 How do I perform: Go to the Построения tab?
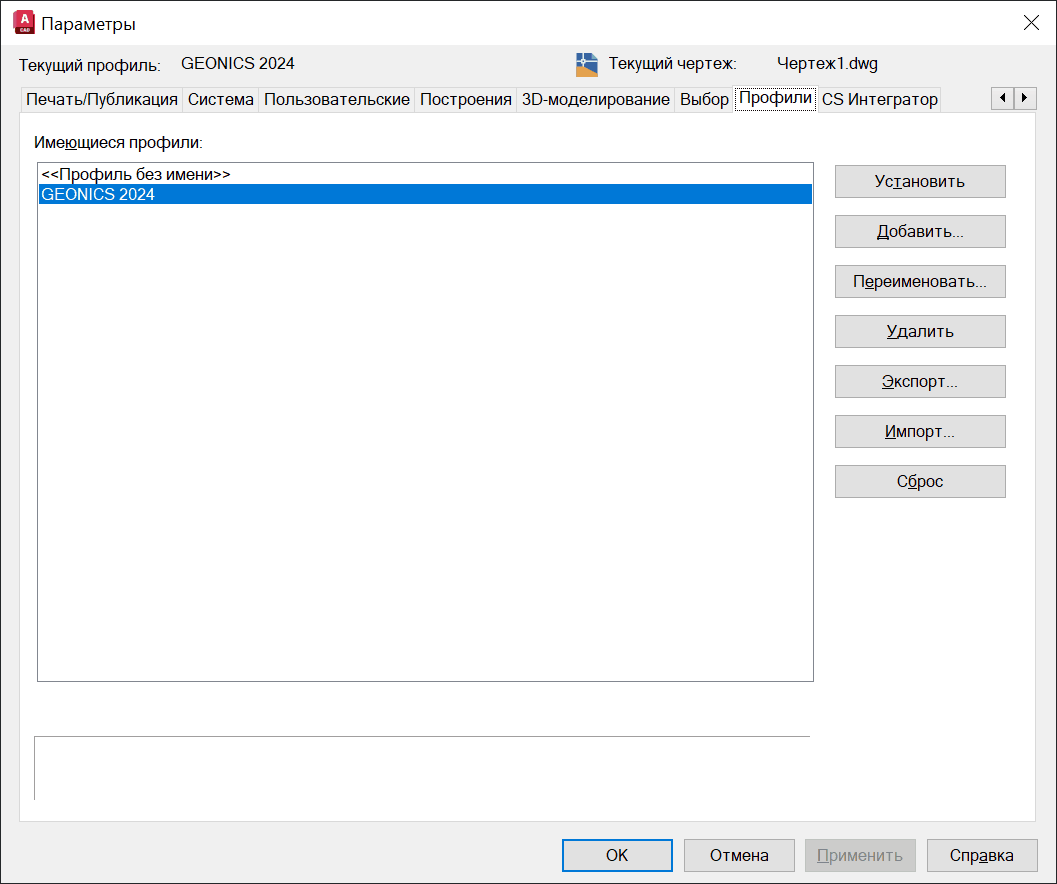click(466, 100)
